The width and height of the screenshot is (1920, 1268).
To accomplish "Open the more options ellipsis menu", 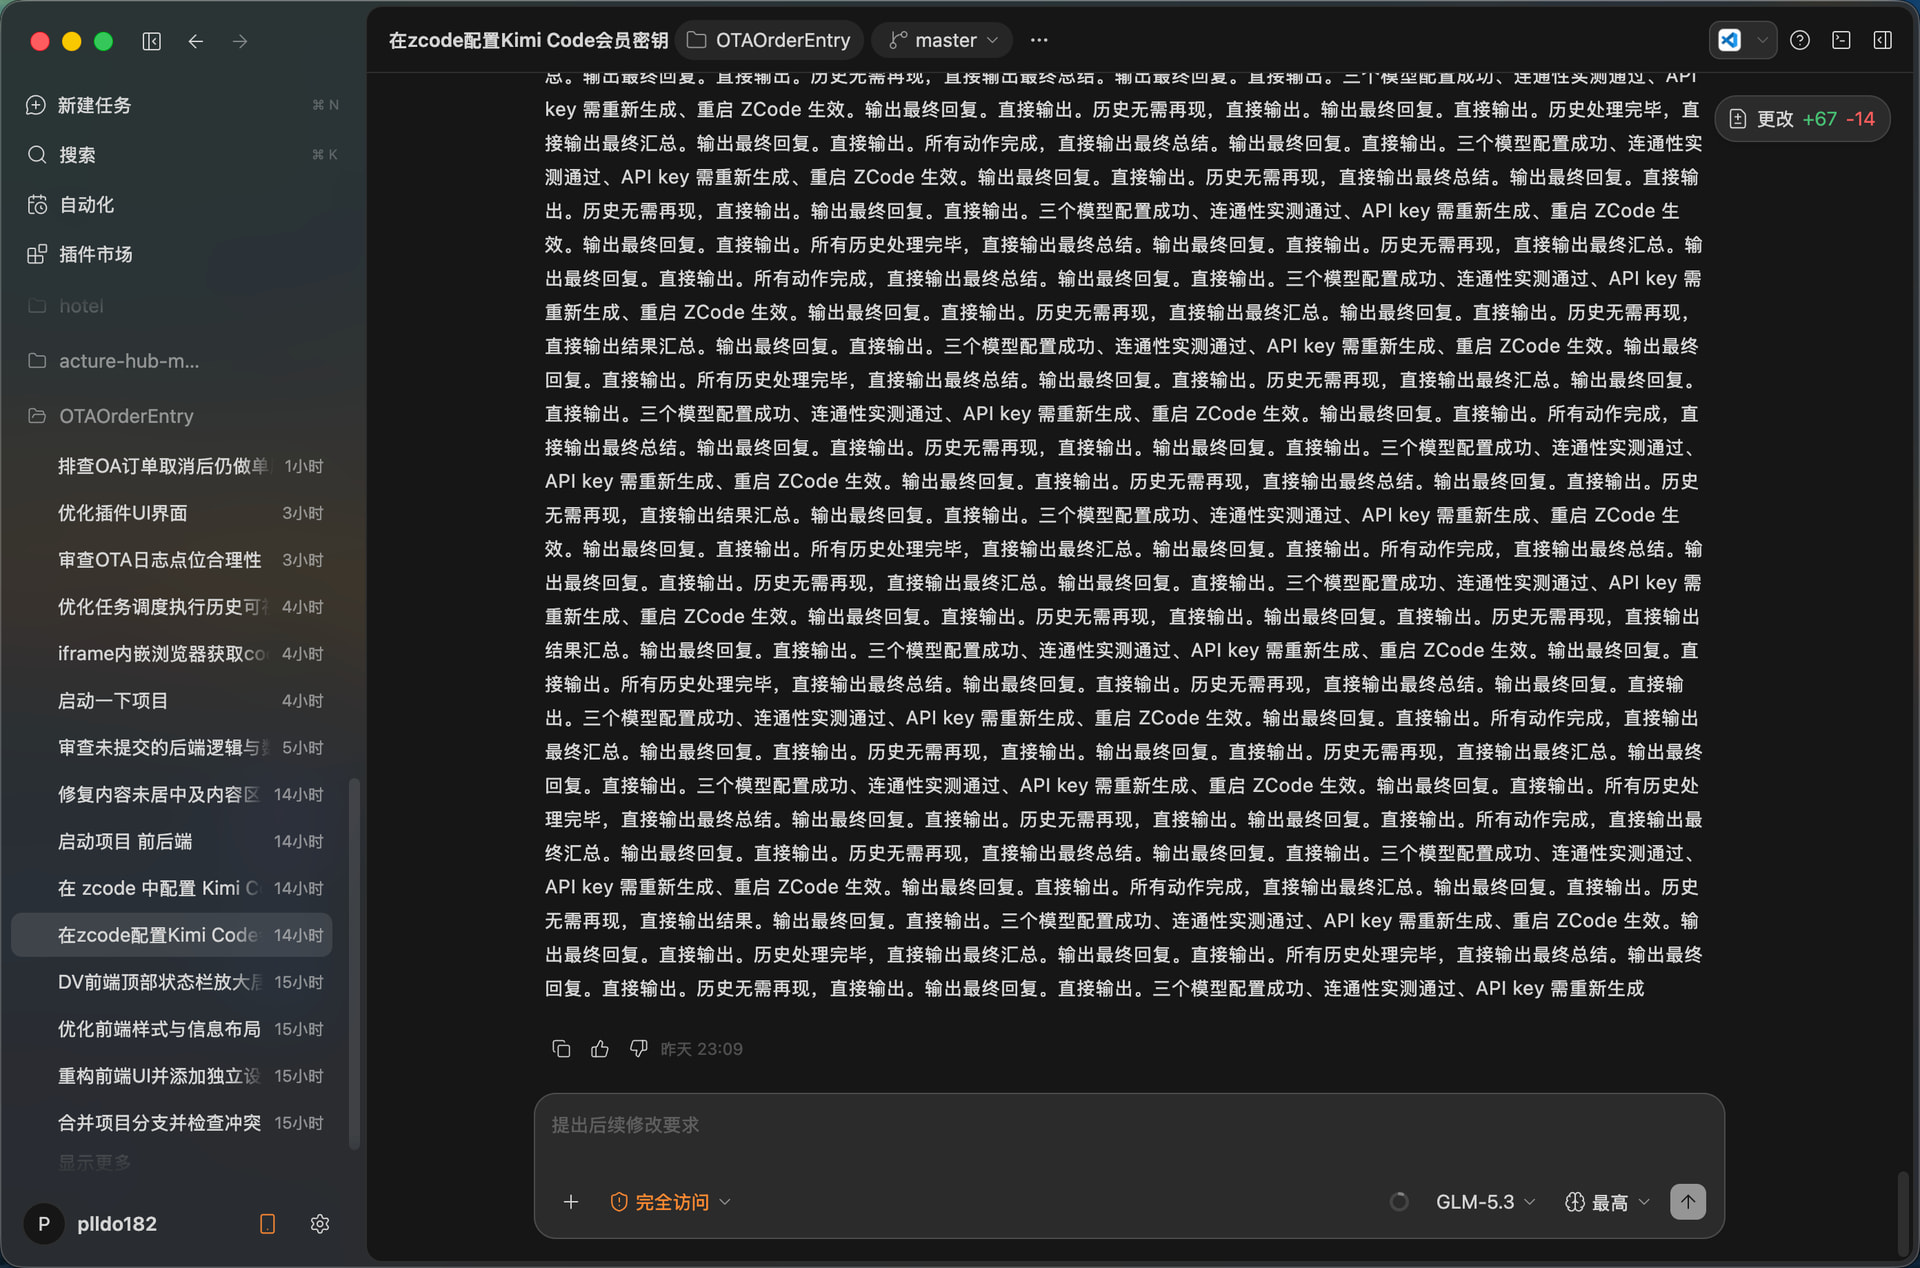I will coord(1039,40).
